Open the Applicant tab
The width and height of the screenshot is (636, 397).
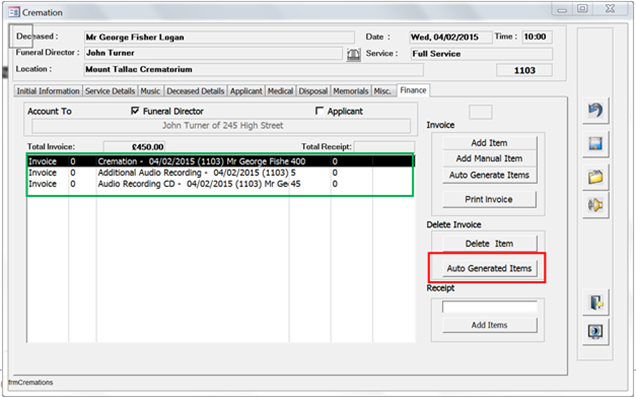click(x=246, y=91)
